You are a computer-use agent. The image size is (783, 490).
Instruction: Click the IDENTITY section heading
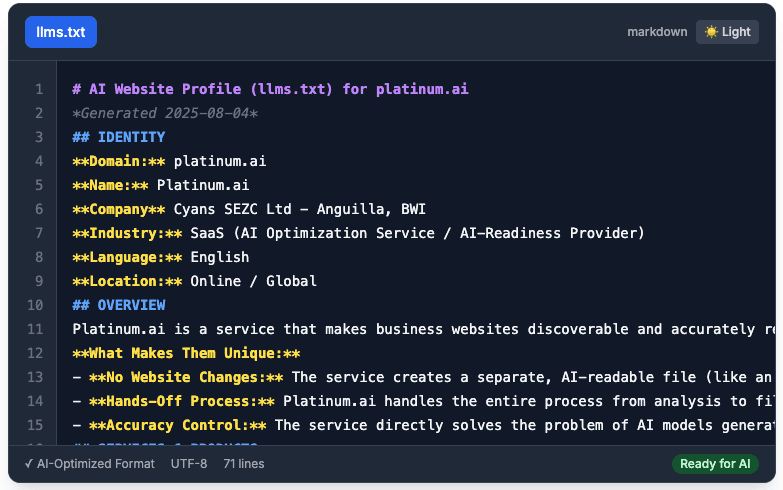click(x=119, y=137)
